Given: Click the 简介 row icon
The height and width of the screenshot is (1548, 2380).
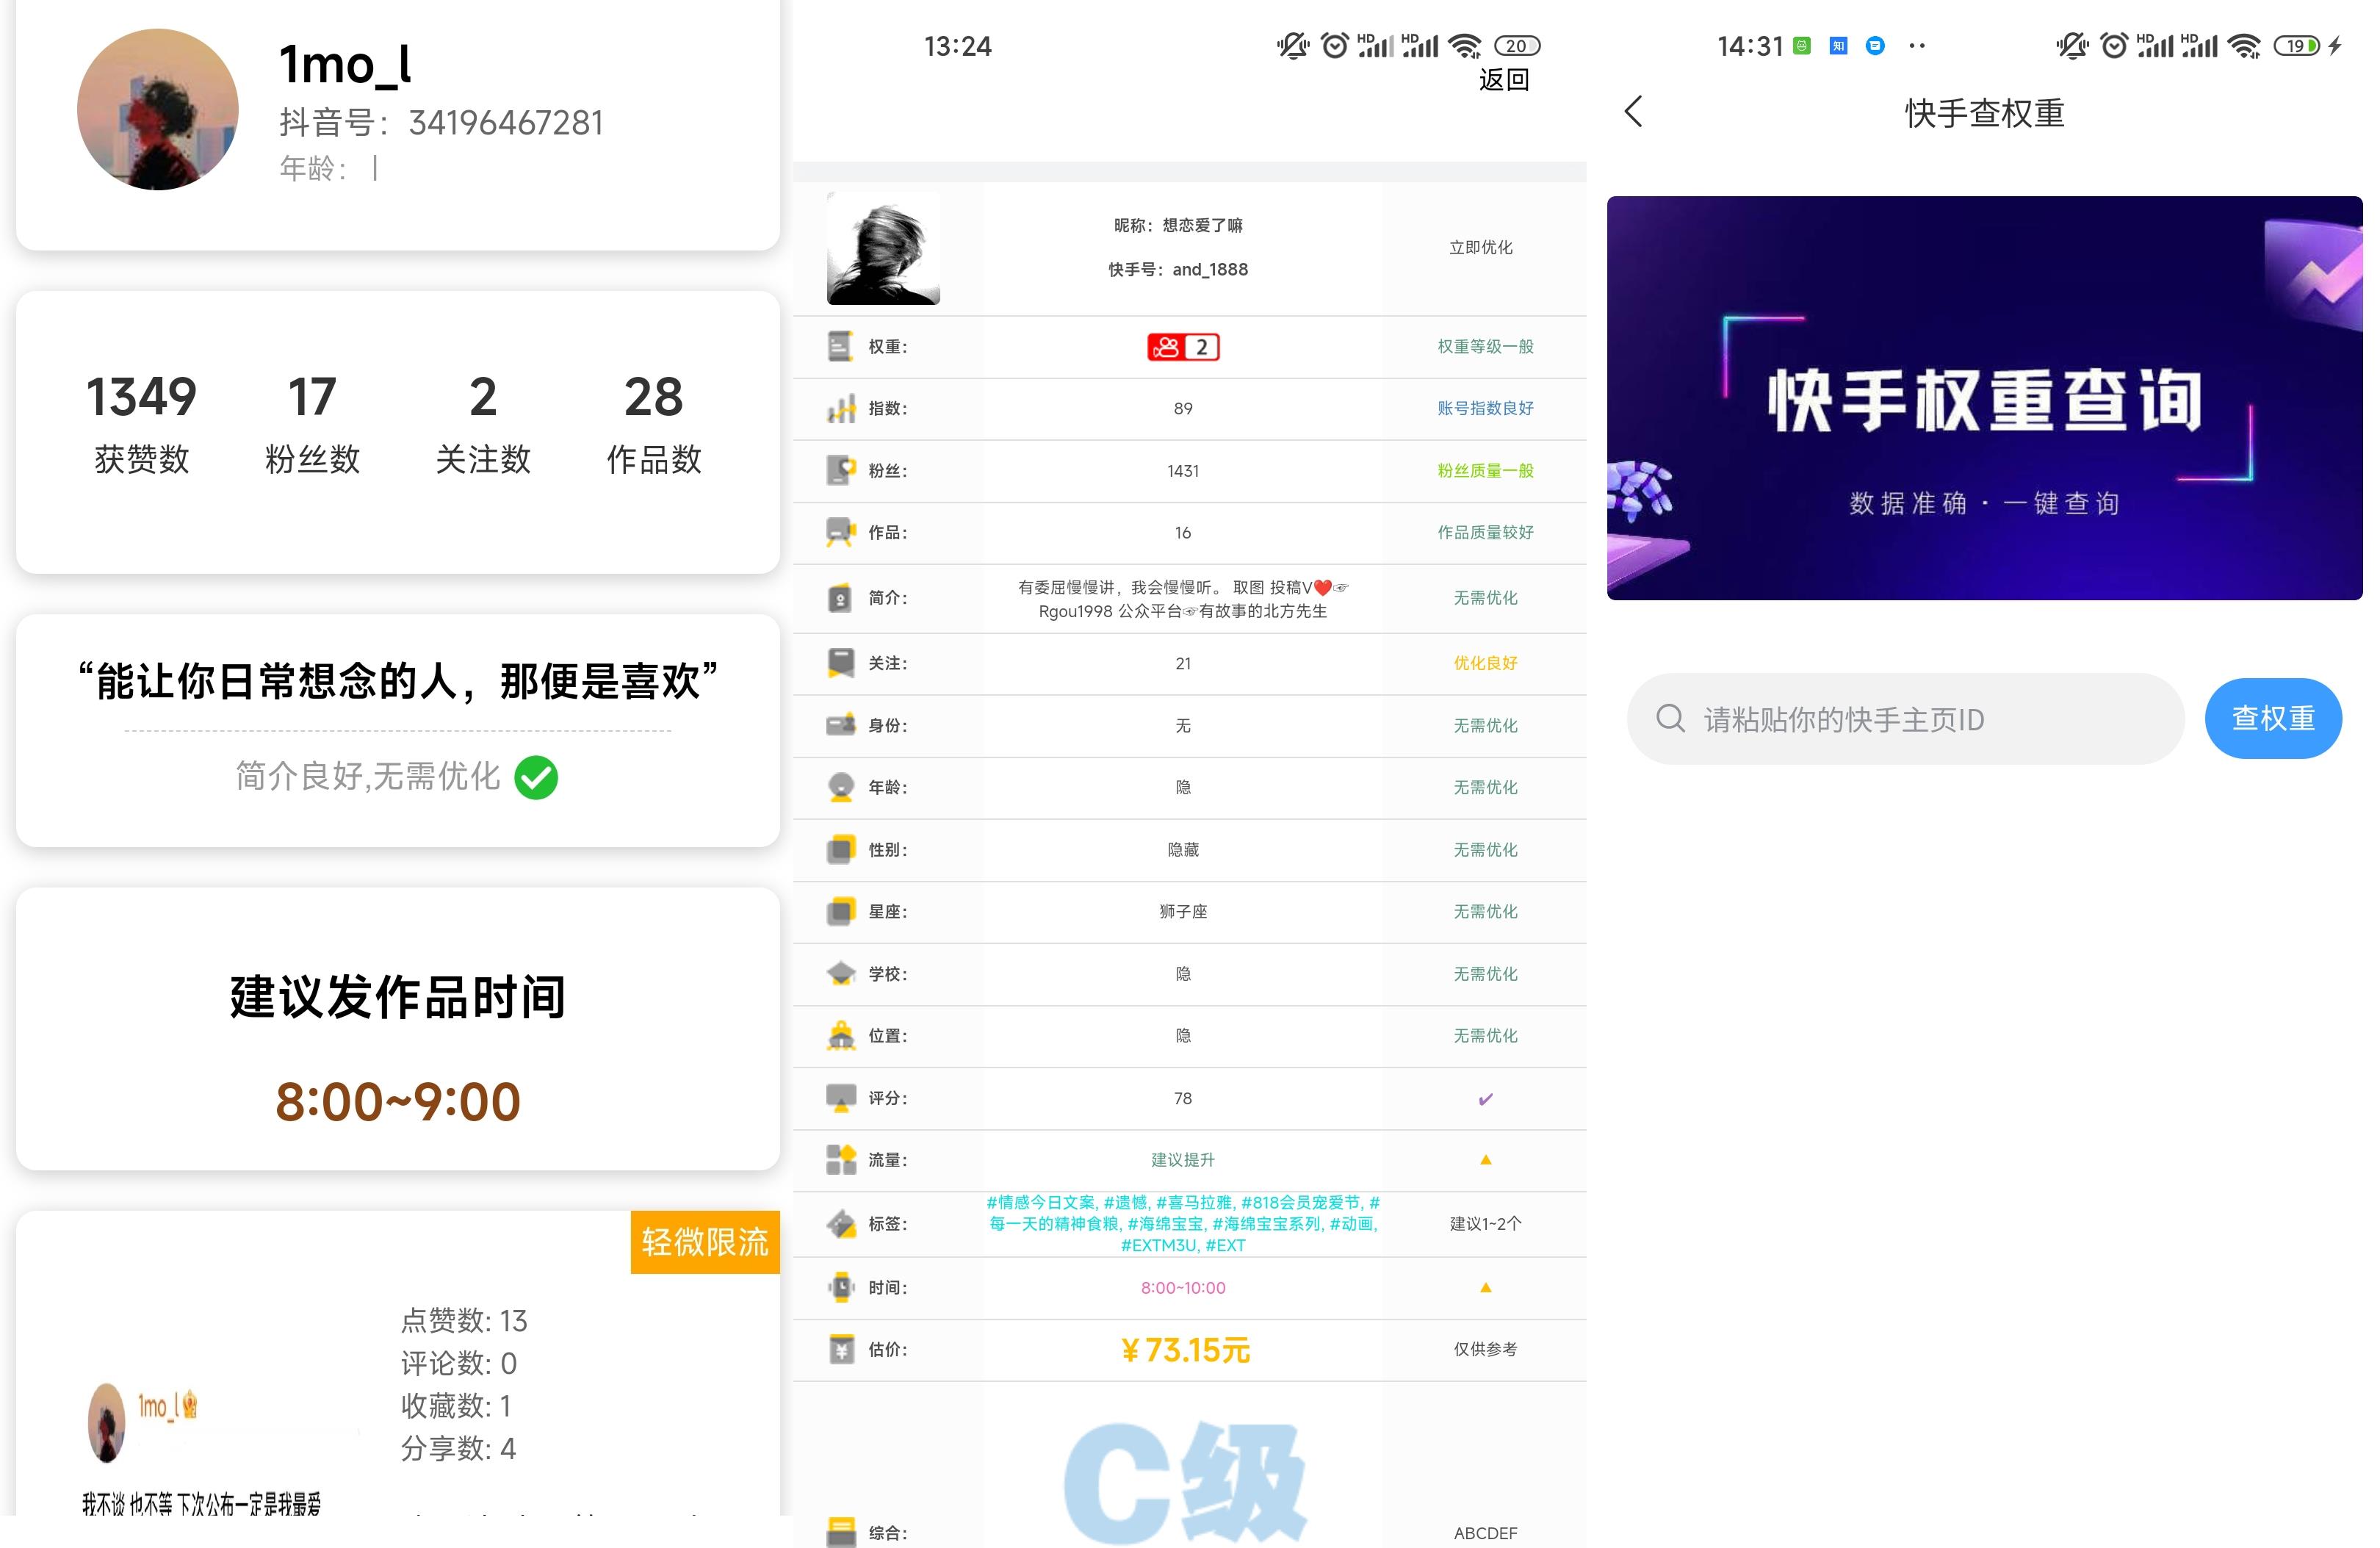Looking at the screenshot, I should pyautogui.click(x=841, y=598).
